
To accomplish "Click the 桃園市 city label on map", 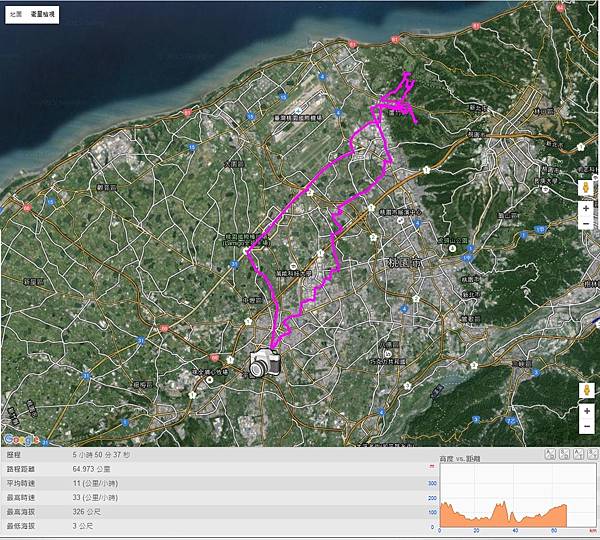I will coord(404,263).
